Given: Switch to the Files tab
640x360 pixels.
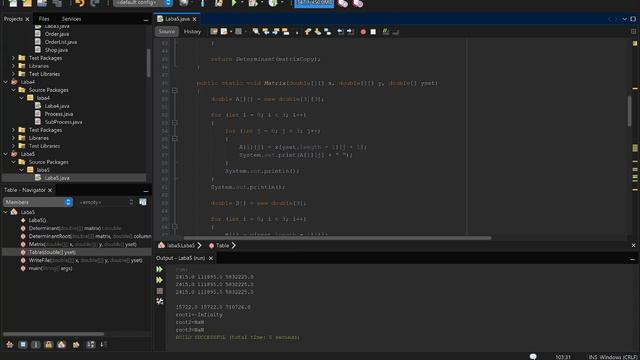Looking at the screenshot, I should 44,19.
